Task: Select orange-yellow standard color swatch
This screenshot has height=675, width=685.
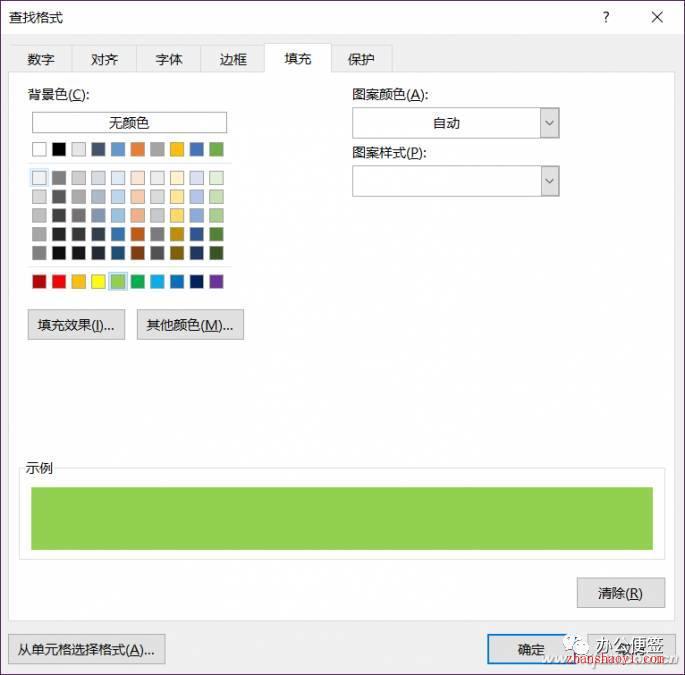Action: 79,281
